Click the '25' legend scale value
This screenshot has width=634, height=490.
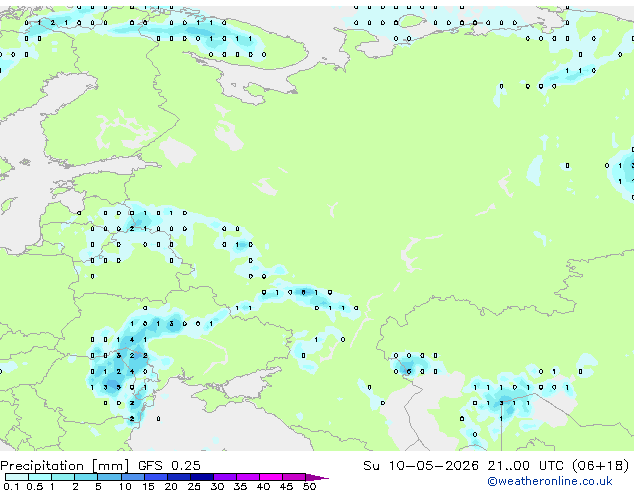pos(194,486)
